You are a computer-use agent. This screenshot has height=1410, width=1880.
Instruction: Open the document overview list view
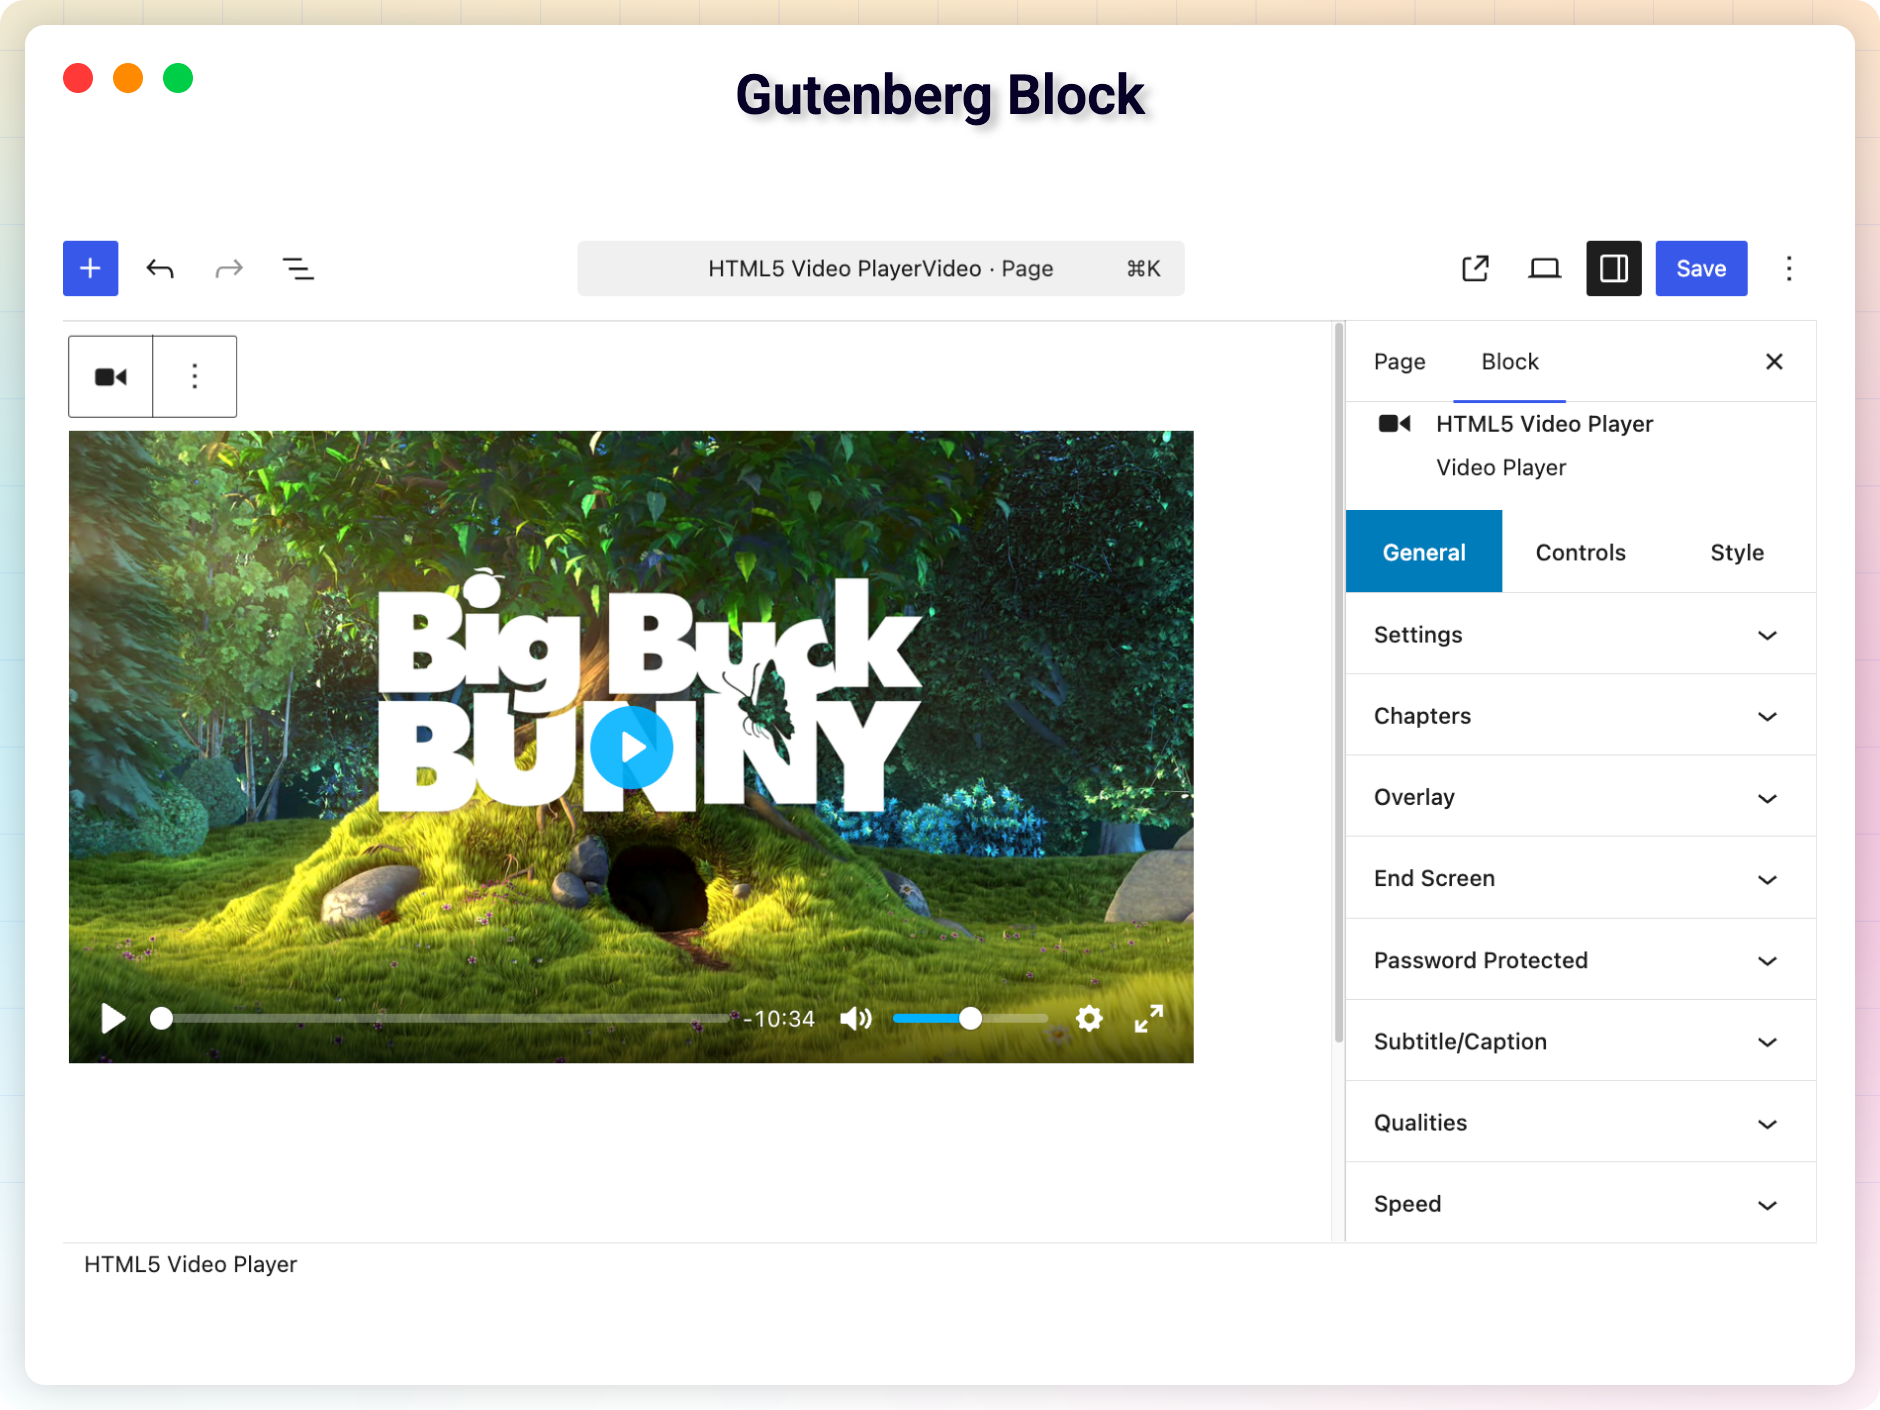click(x=298, y=268)
